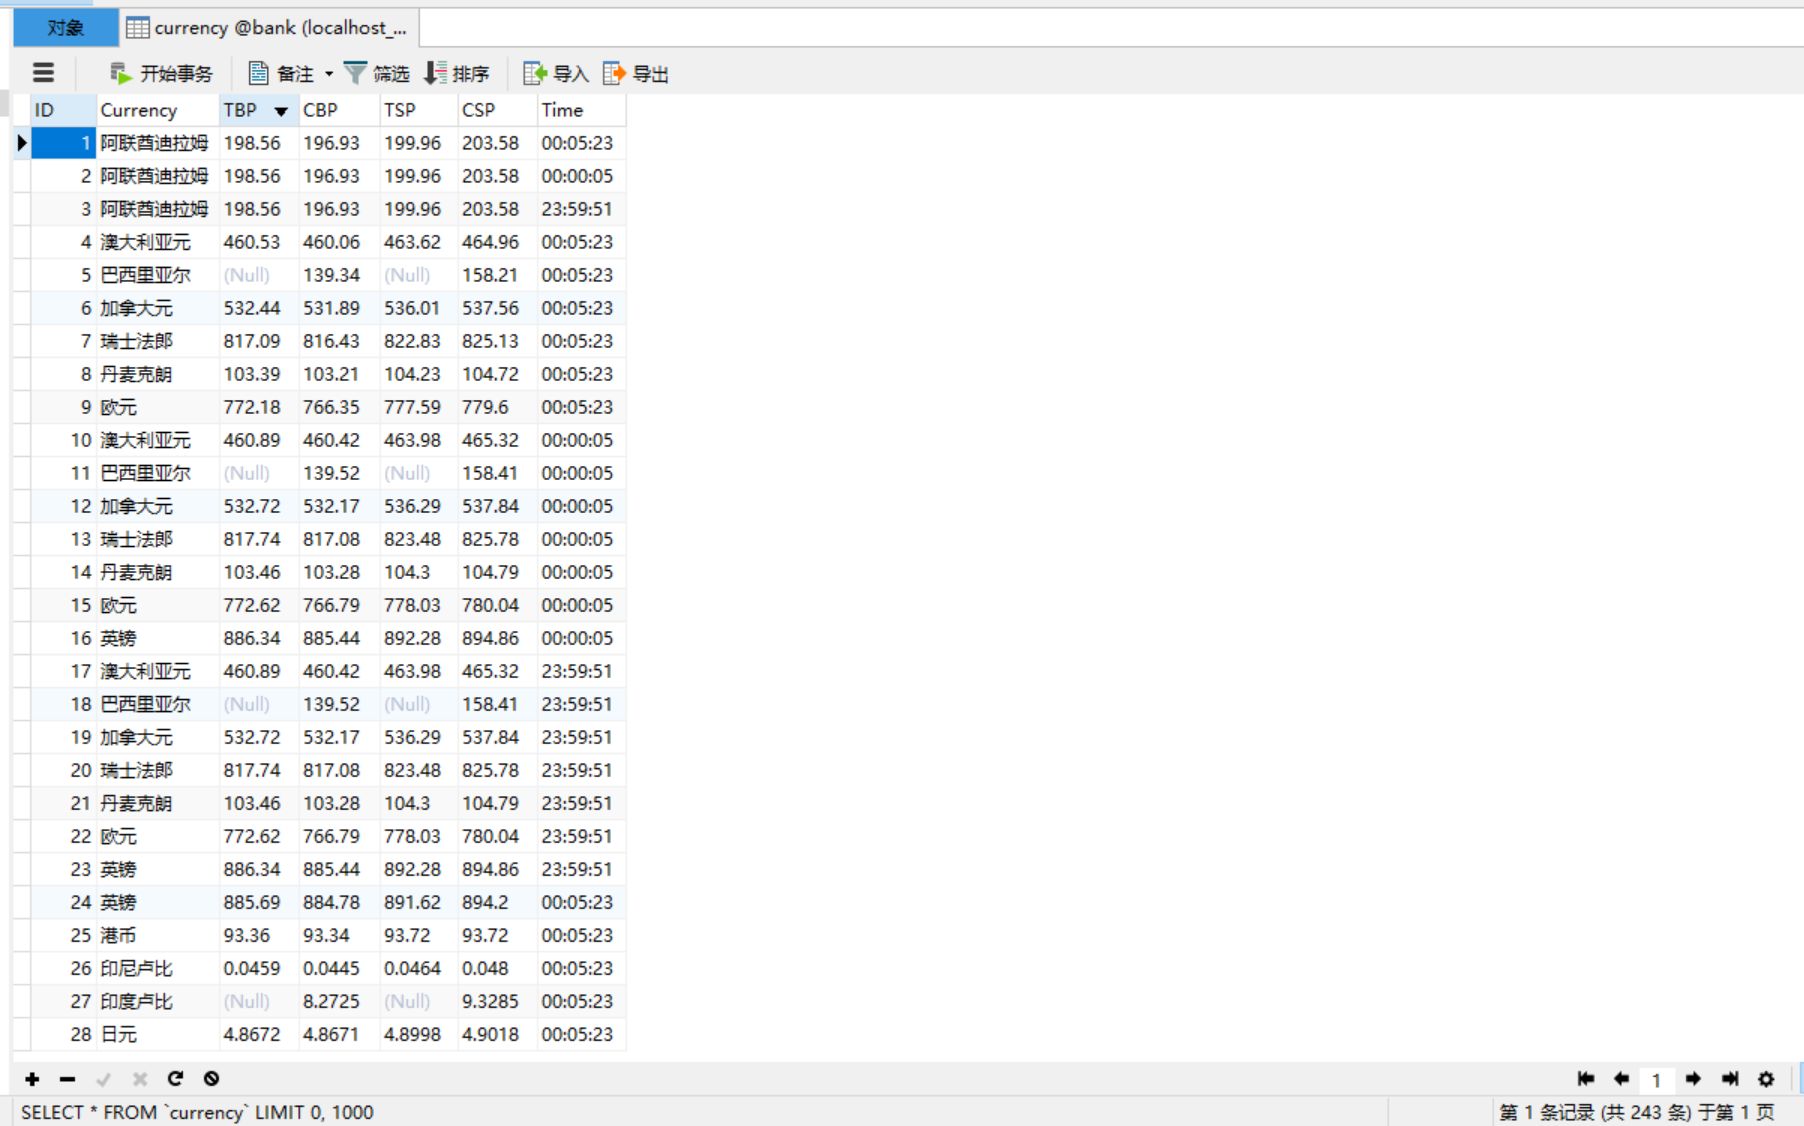
Task: Click the Time column header
Action: pyautogui.click(x=581, y=110)
